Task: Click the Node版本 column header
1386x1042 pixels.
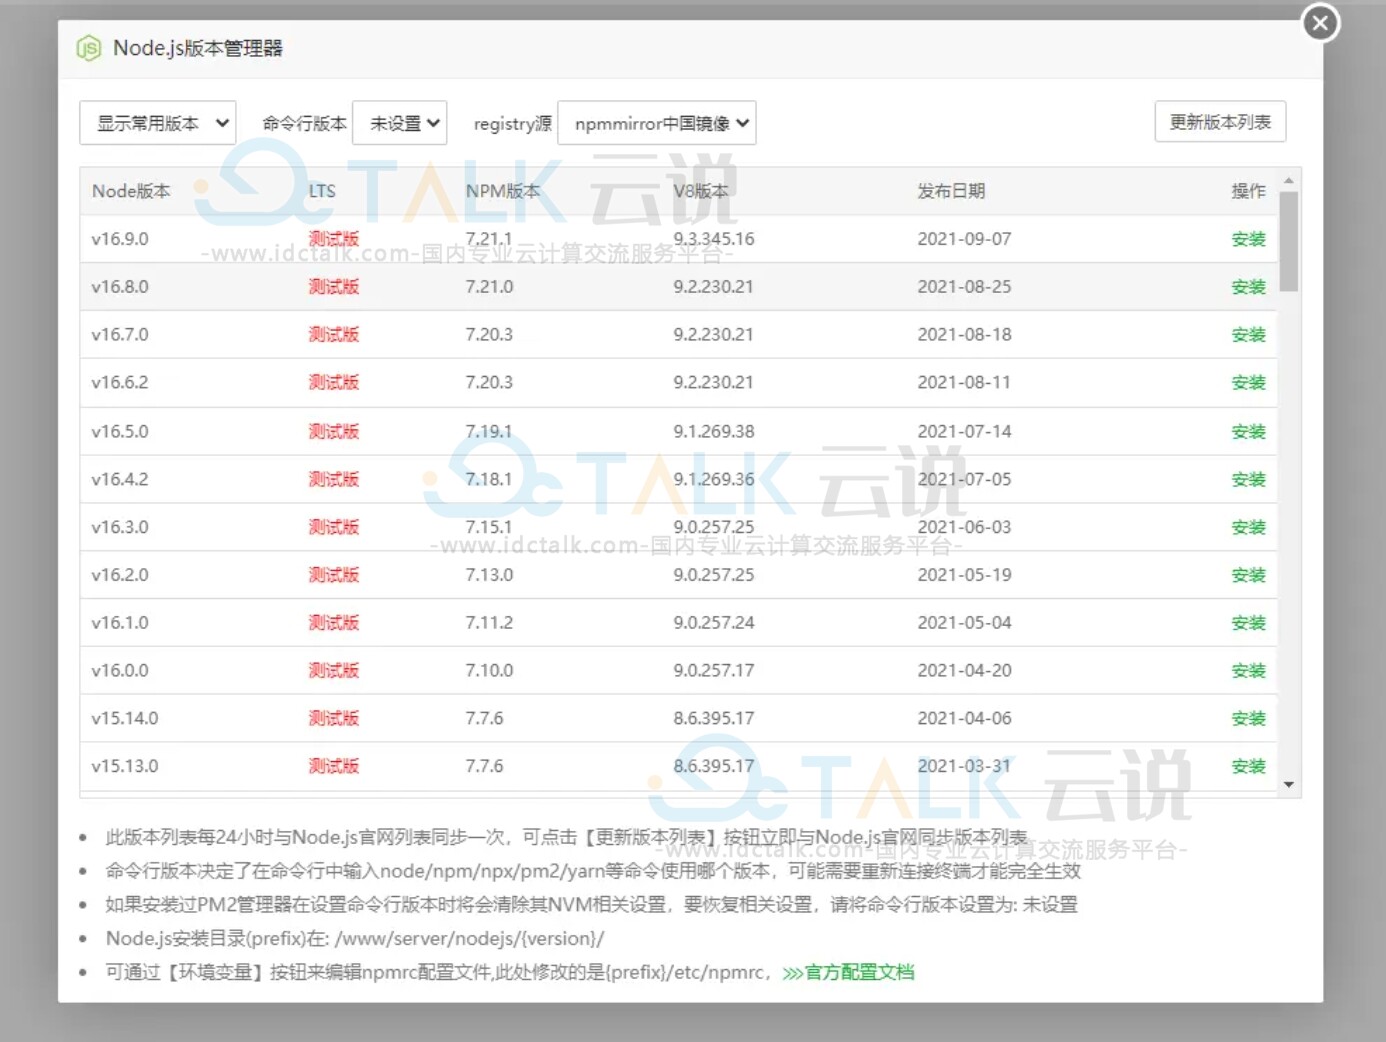Action: pyautogui.click(x=131, y=191)
